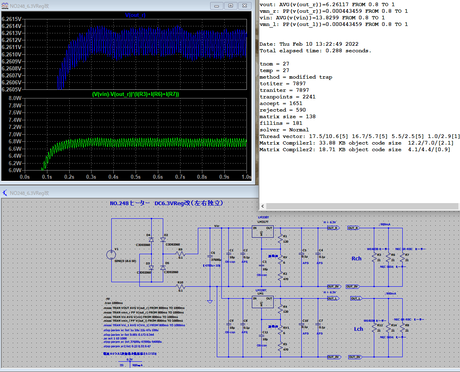
Task: Click the log window scroll-left arrow
Action: point(263,206)
